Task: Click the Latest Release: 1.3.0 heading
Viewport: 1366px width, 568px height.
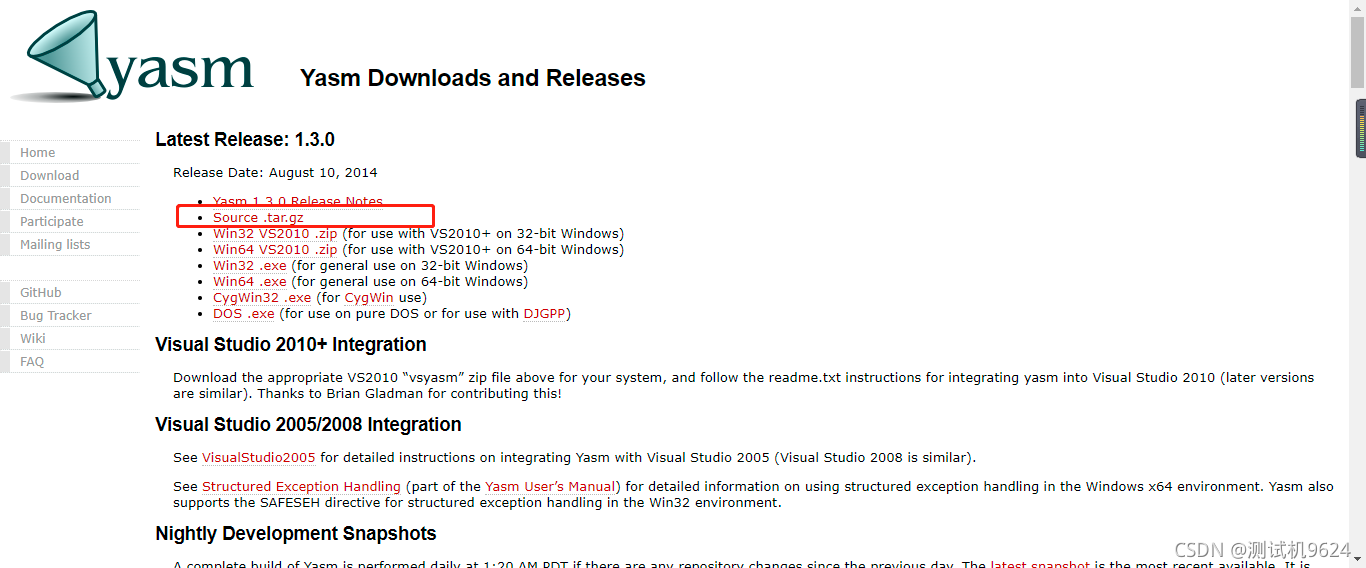Action: 245,140
